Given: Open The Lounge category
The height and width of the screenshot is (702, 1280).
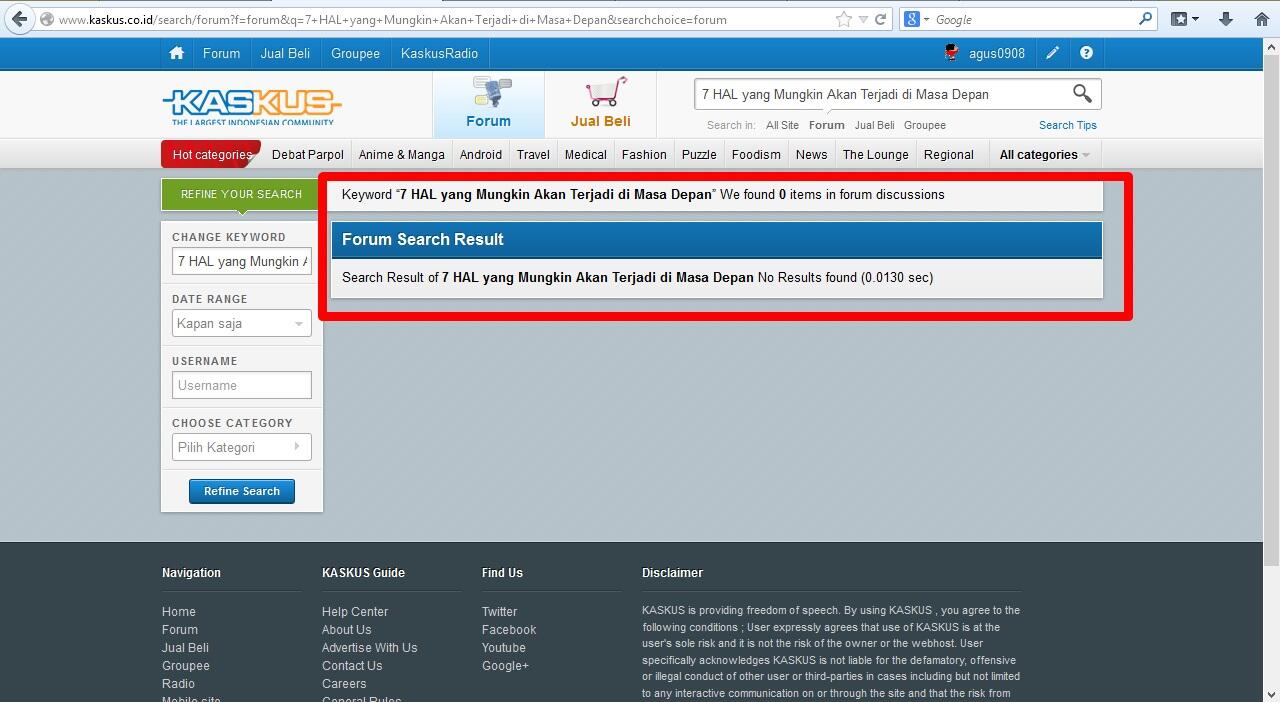Looking at the screenshot, I should pyautogui.click(x=875, y=154).
